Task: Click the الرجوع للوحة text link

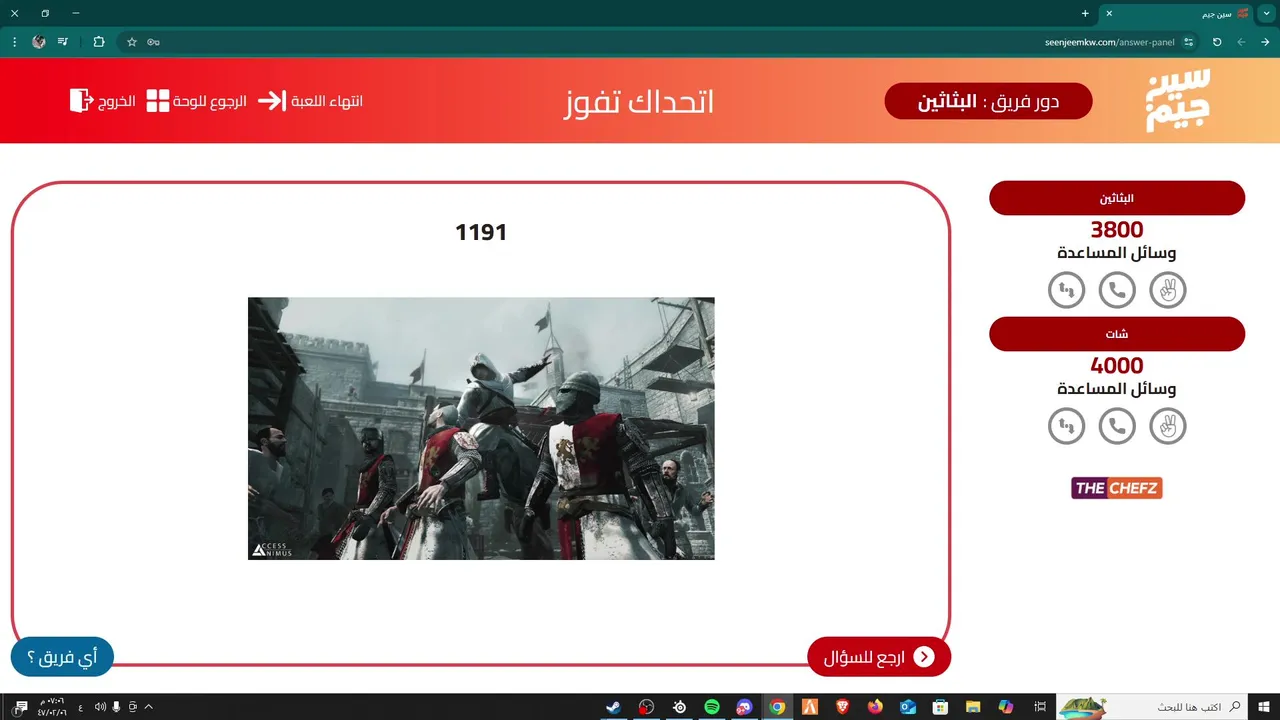Action: 210,101
